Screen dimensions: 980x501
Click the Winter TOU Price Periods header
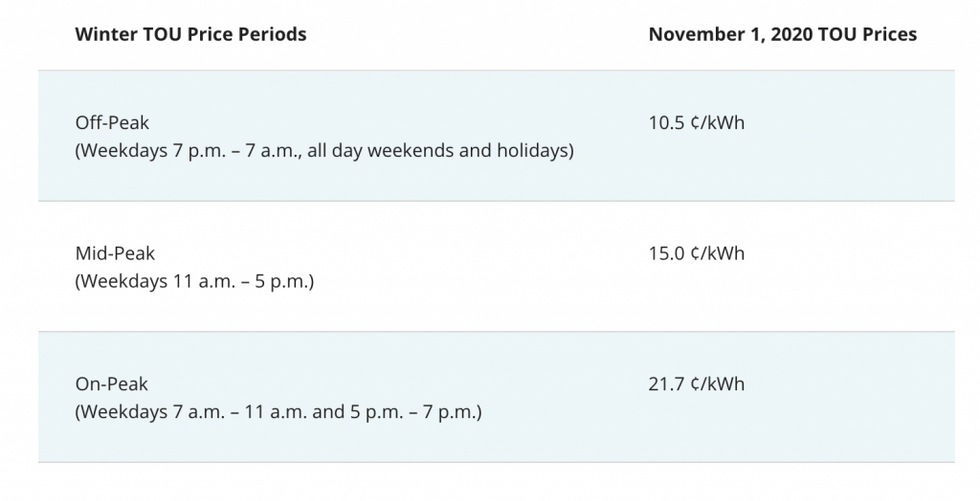click(191, 34)
